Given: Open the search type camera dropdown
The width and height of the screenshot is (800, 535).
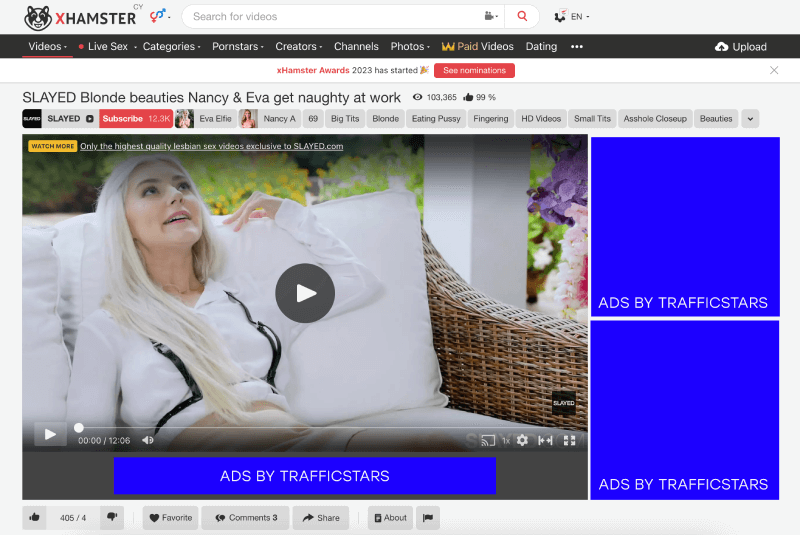Looking at the screenshot, I should [x=491, y=16].
